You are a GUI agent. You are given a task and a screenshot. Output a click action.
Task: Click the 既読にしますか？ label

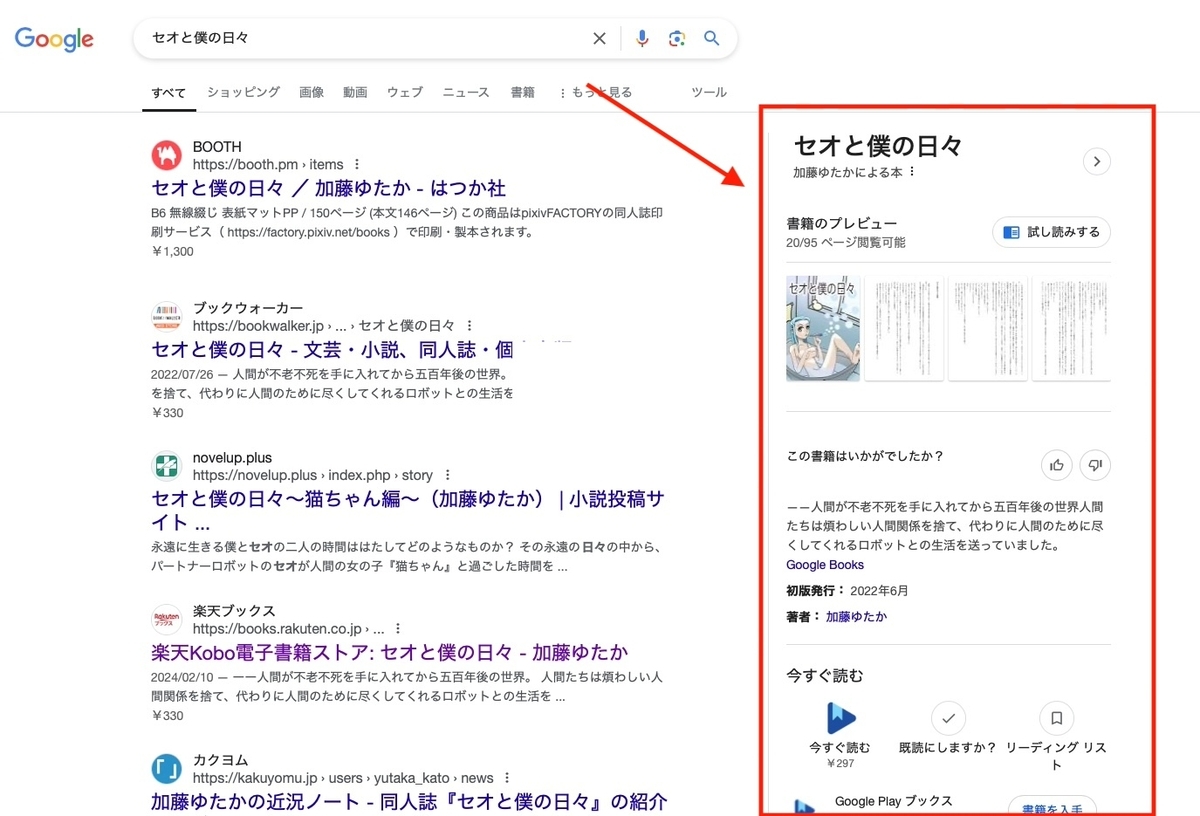click(948, 748)
